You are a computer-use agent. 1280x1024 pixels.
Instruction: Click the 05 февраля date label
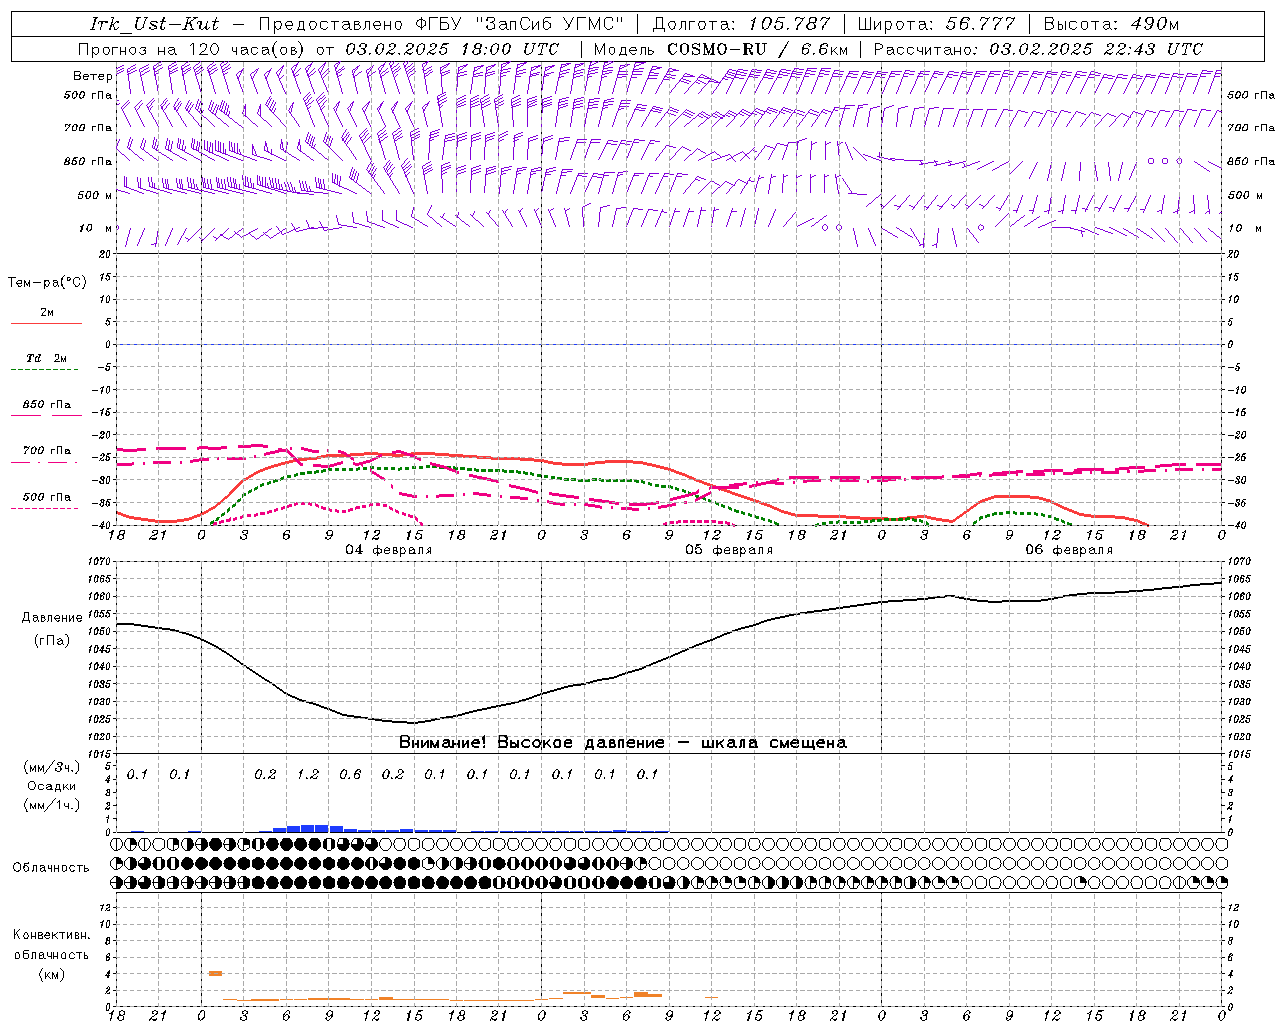[729, 550]
